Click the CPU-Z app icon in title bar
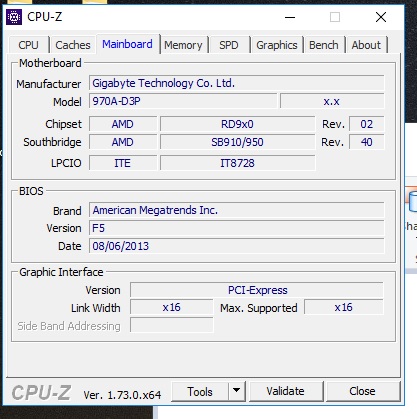The width and height of the screenshot is (417, 419). pyautogui.click(x=14, y=17)
